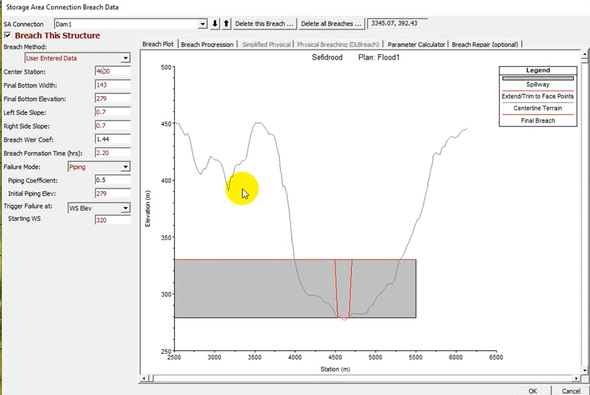Click the Spillway legend entry

click(538, 84)
